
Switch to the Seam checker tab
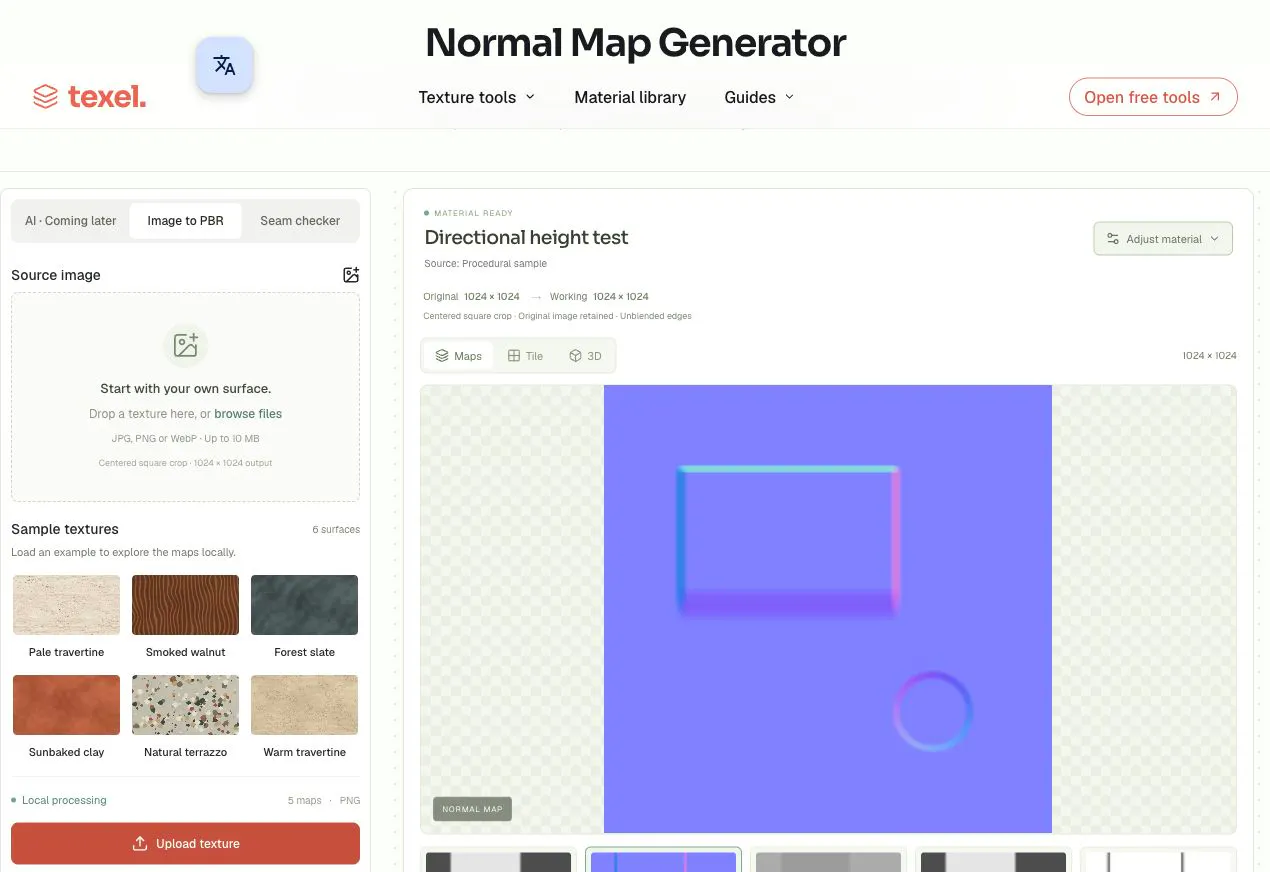pyautogui.click(x=300, y=221)
